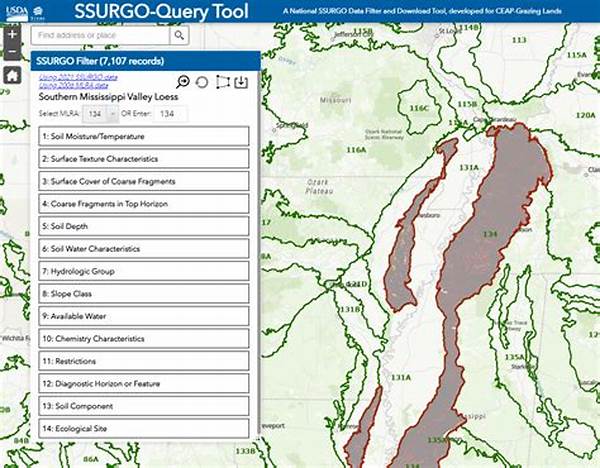Screen dimensions: 600x468
Task: Click map label 116A
Action: [x=356, y=150]
